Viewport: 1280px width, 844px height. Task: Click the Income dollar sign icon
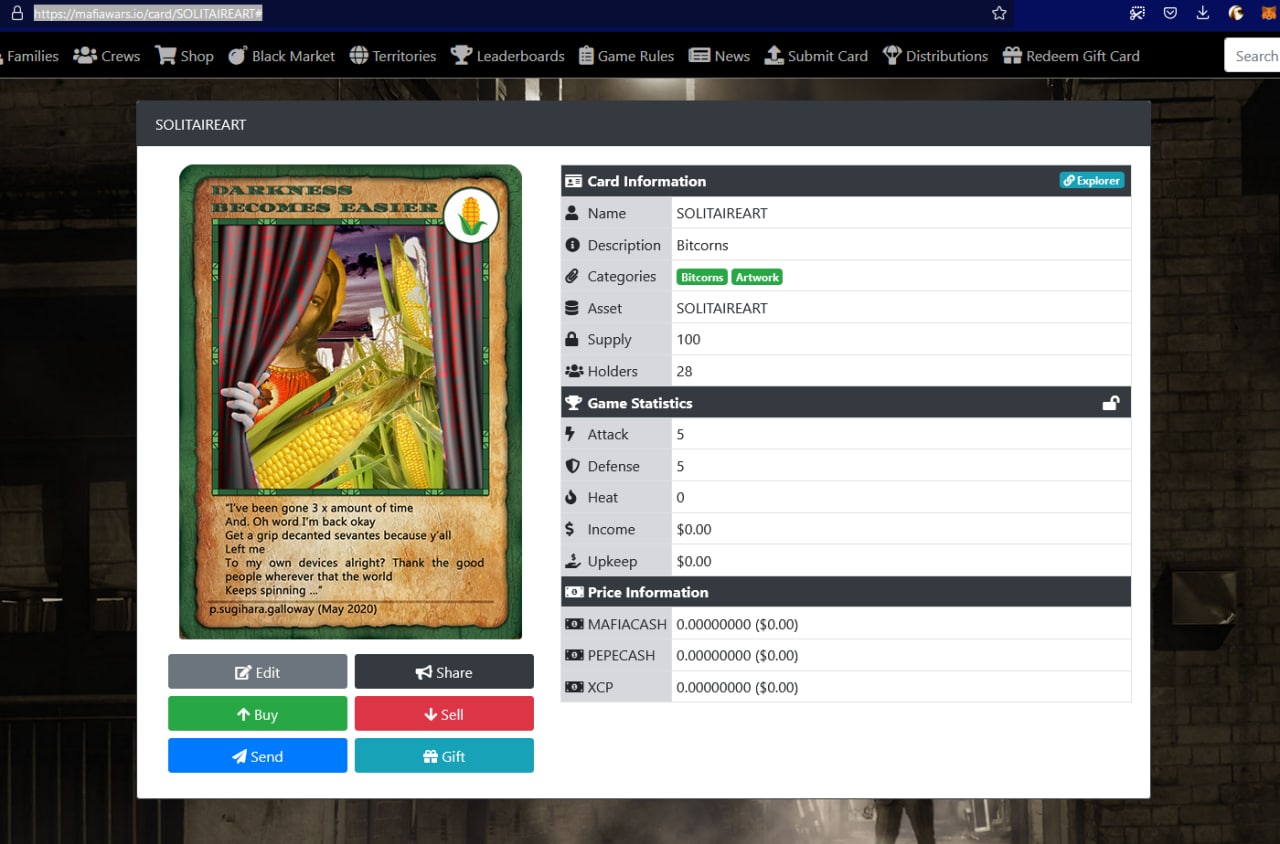(570, 529)
